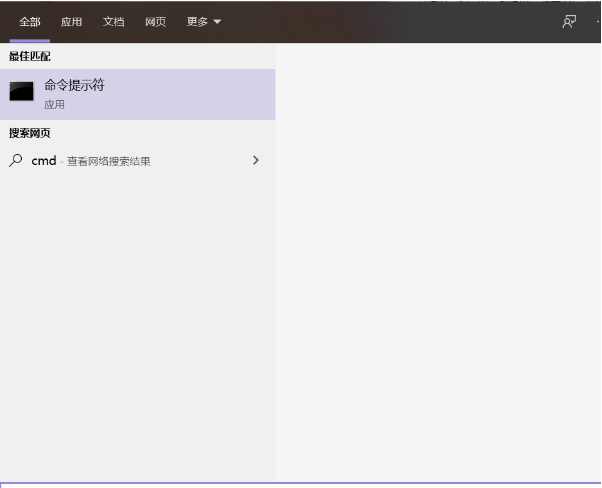Viewport: 602px width, 488px height.
Task: Switch to the 文档 tab
Action: click(x=114, y=22)
